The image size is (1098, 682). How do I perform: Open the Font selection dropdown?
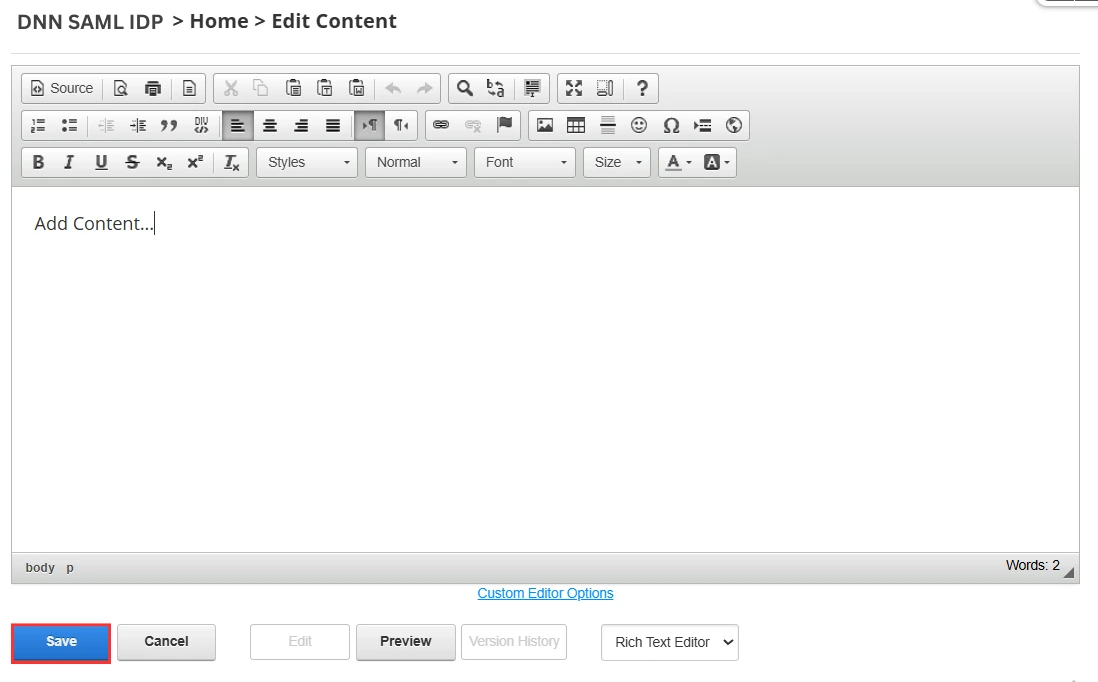coord(524,162)
